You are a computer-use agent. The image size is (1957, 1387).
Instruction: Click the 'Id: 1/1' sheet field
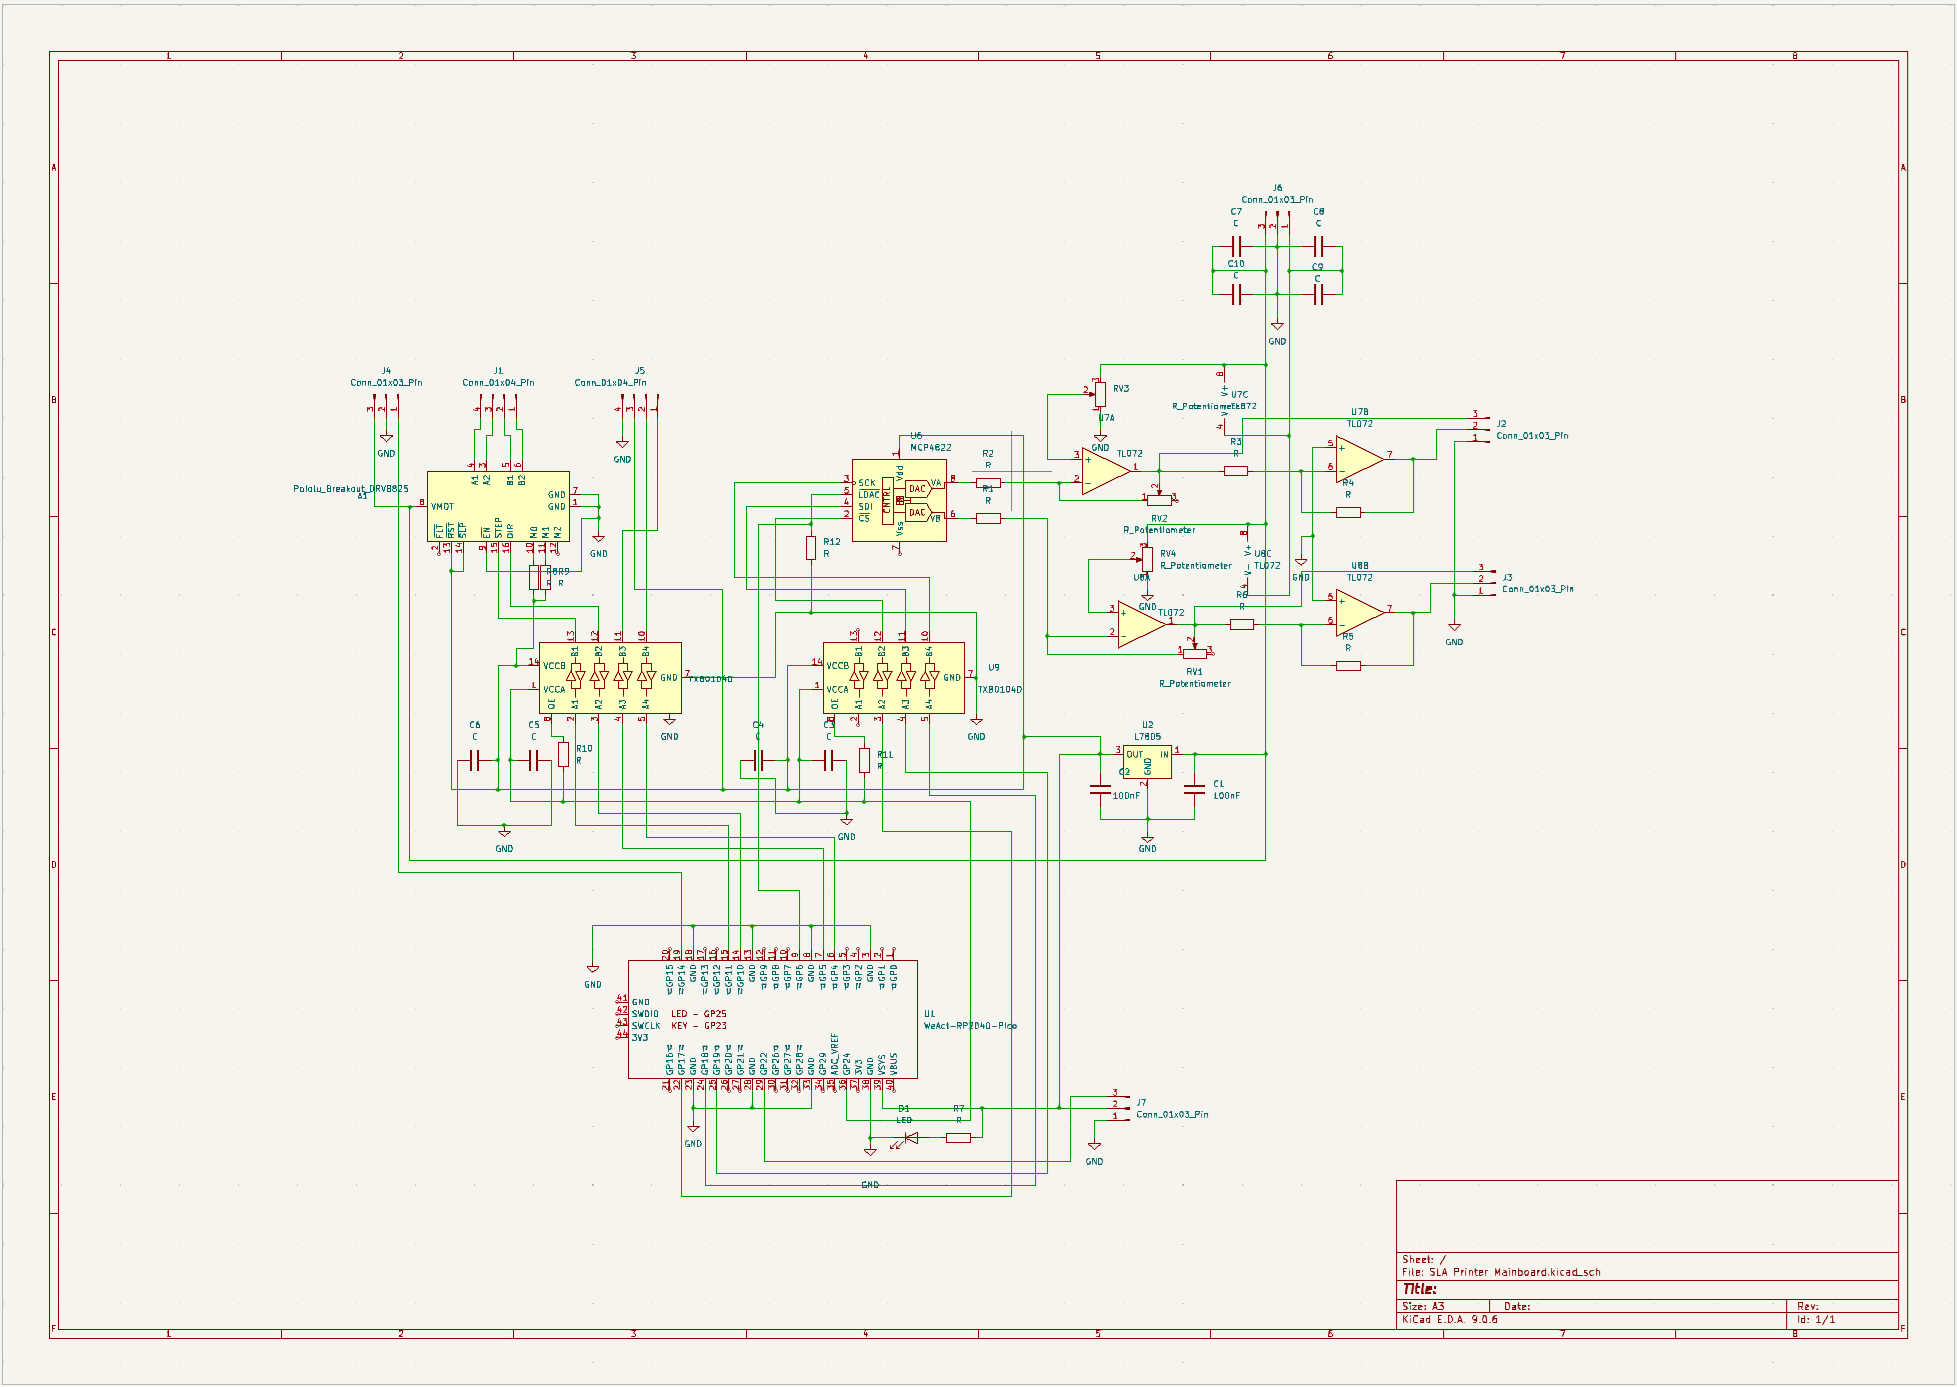tap(1816, 1320)
